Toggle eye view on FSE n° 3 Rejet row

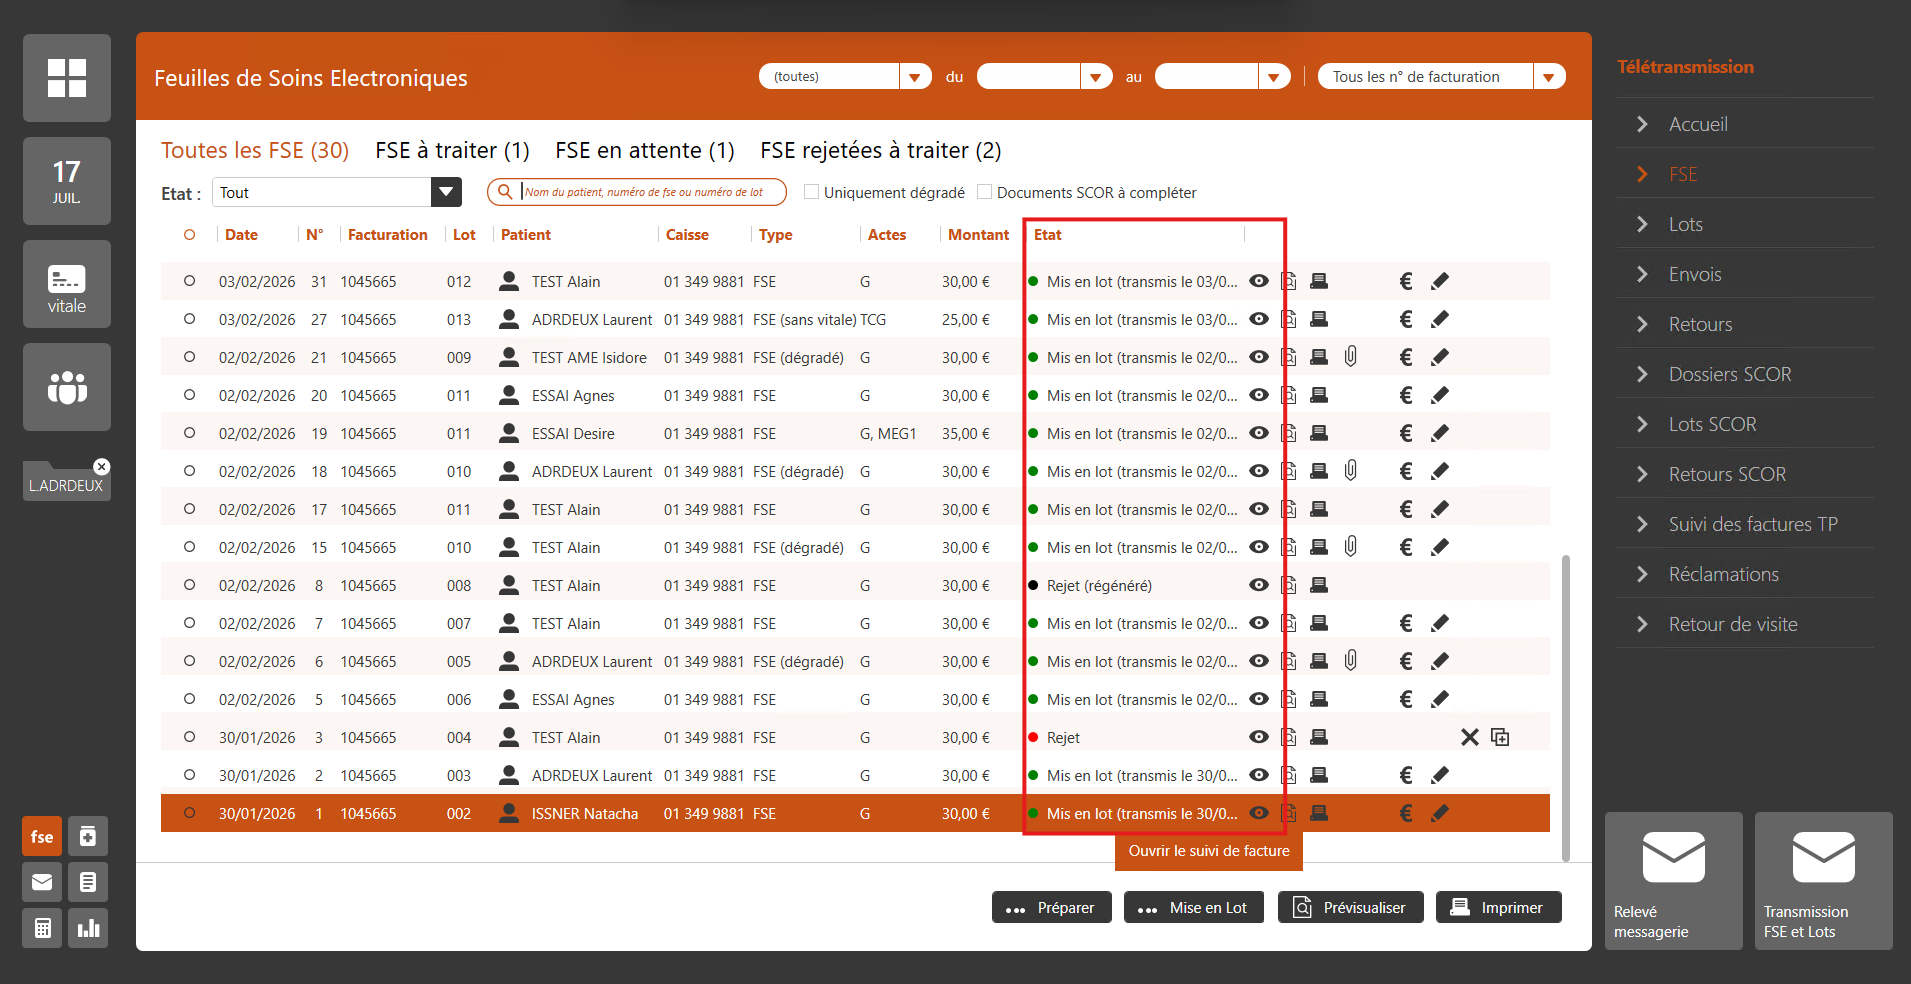tap(1259, 737)
